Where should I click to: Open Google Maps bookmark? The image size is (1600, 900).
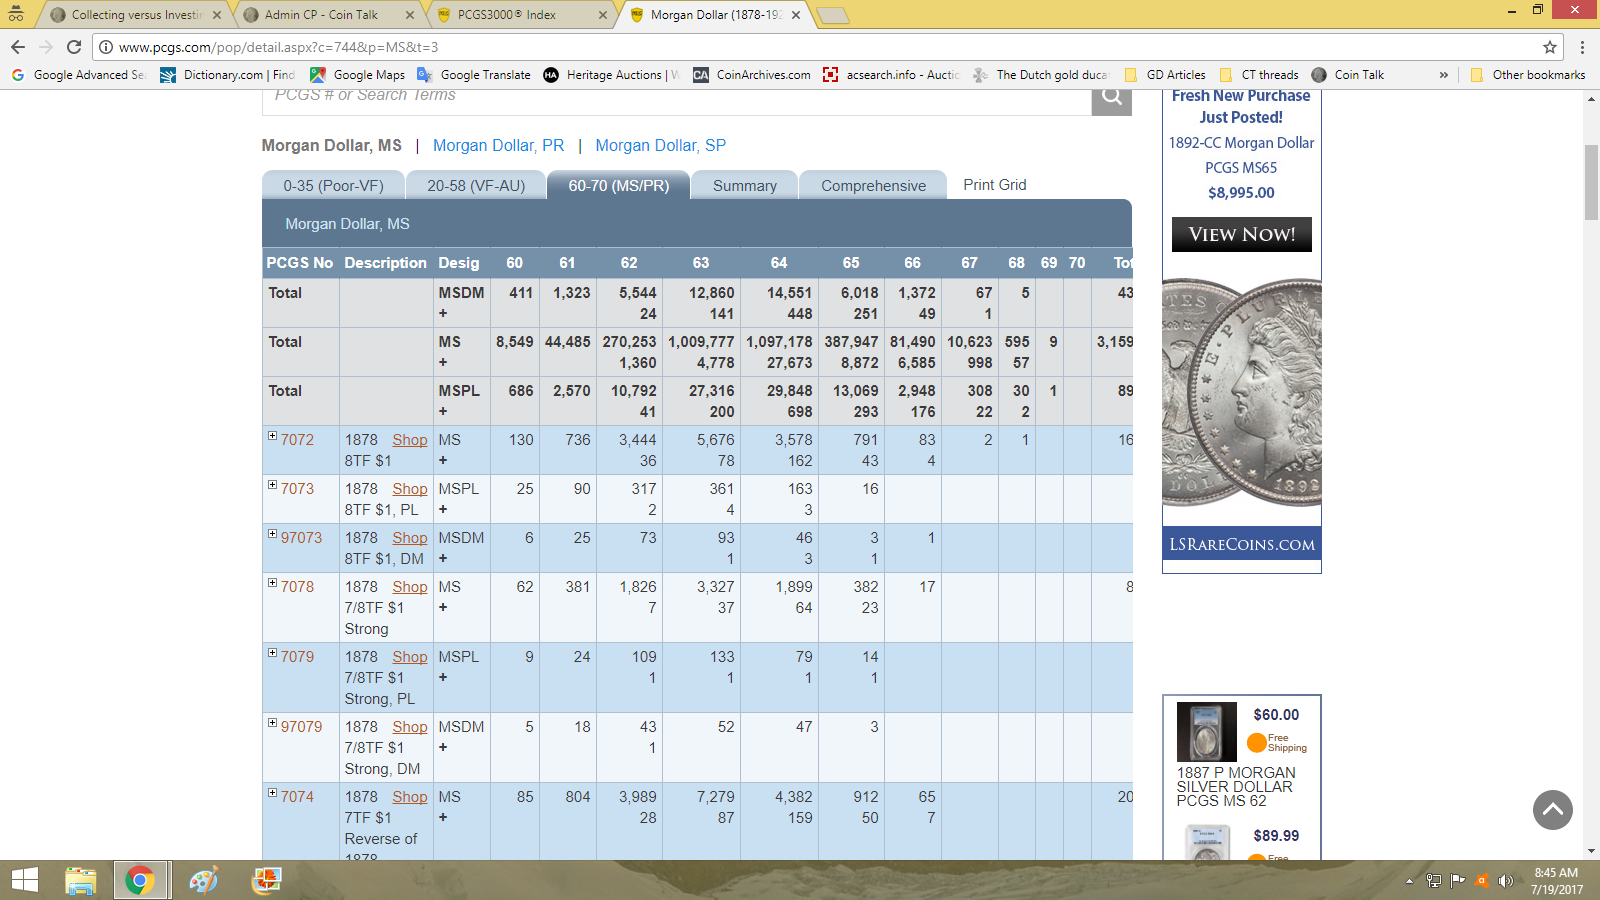358,75
